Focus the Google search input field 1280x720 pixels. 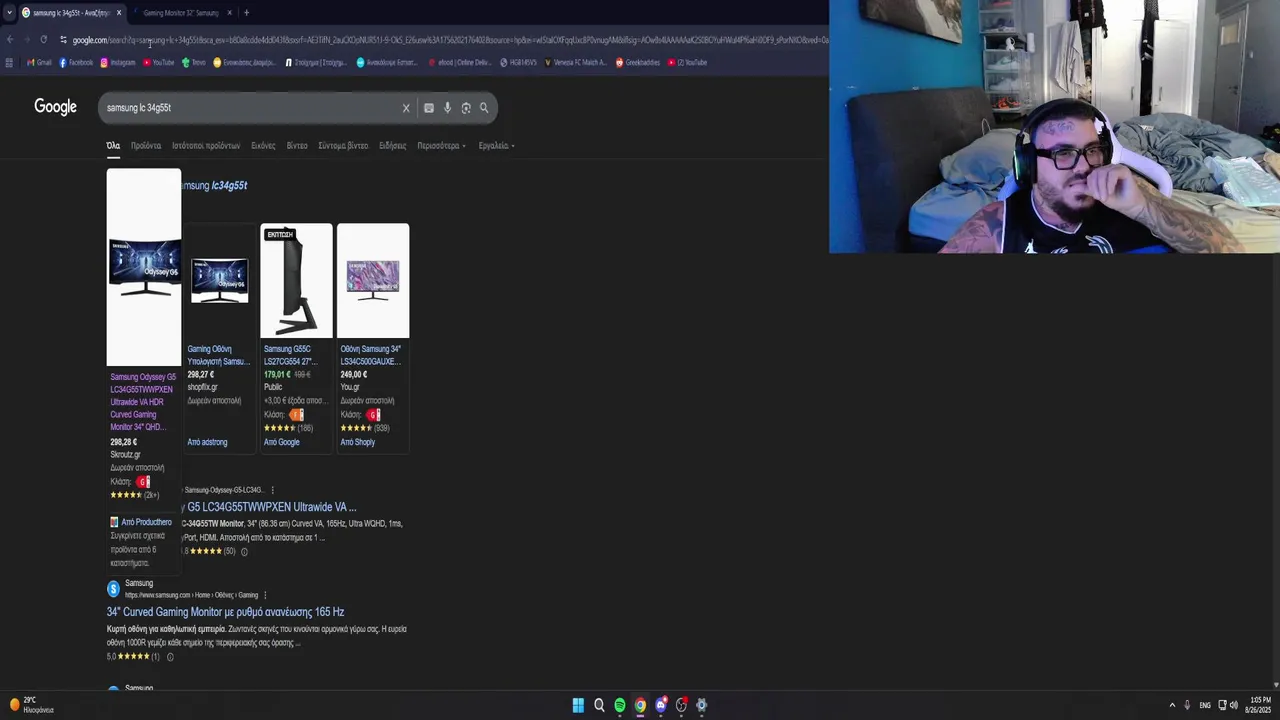tap(250, 108)
